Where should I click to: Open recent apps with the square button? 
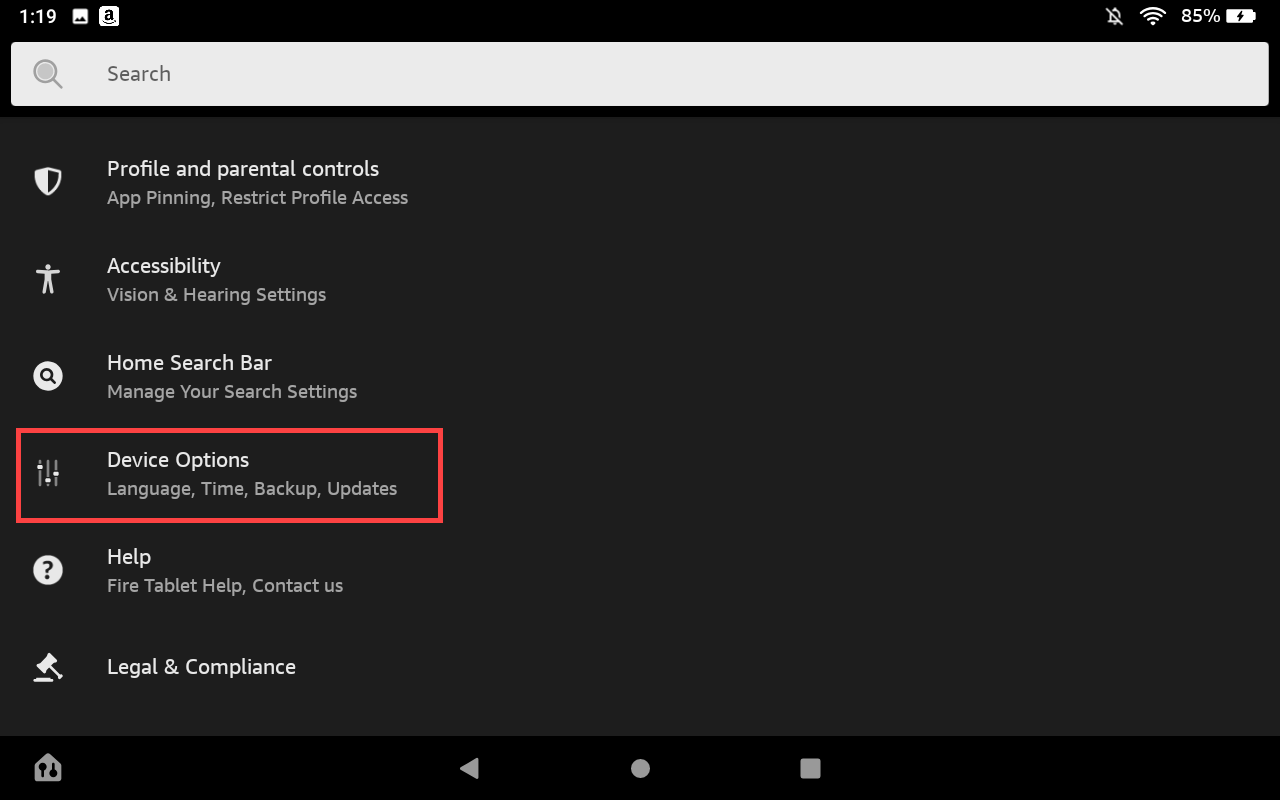(811, 768)
